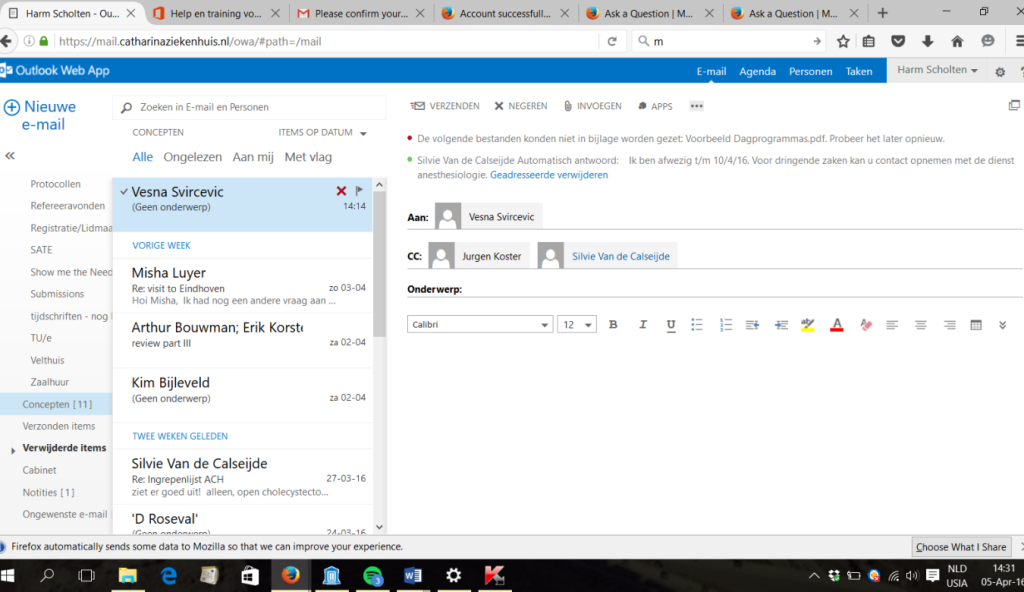Insert a table using the table icon
The width and height of the screenshot is (1024, 592).
[x=975, y=324]
